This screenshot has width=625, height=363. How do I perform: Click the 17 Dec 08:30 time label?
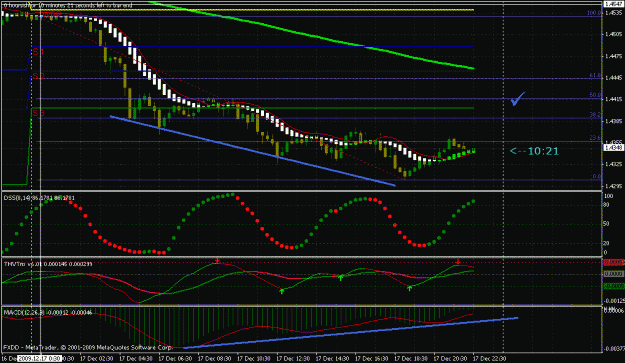click(214, 358)
